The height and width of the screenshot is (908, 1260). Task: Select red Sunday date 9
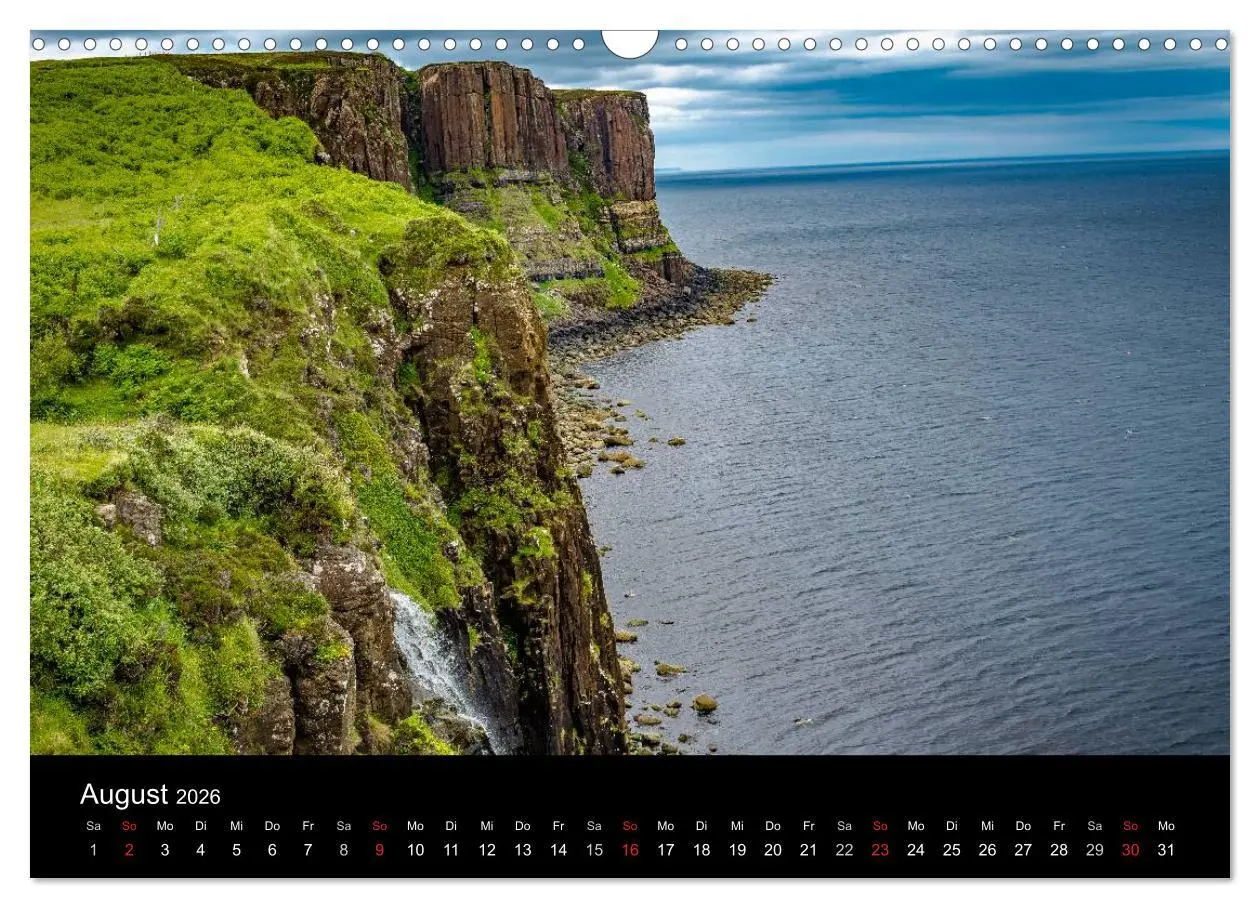(379, 850)
